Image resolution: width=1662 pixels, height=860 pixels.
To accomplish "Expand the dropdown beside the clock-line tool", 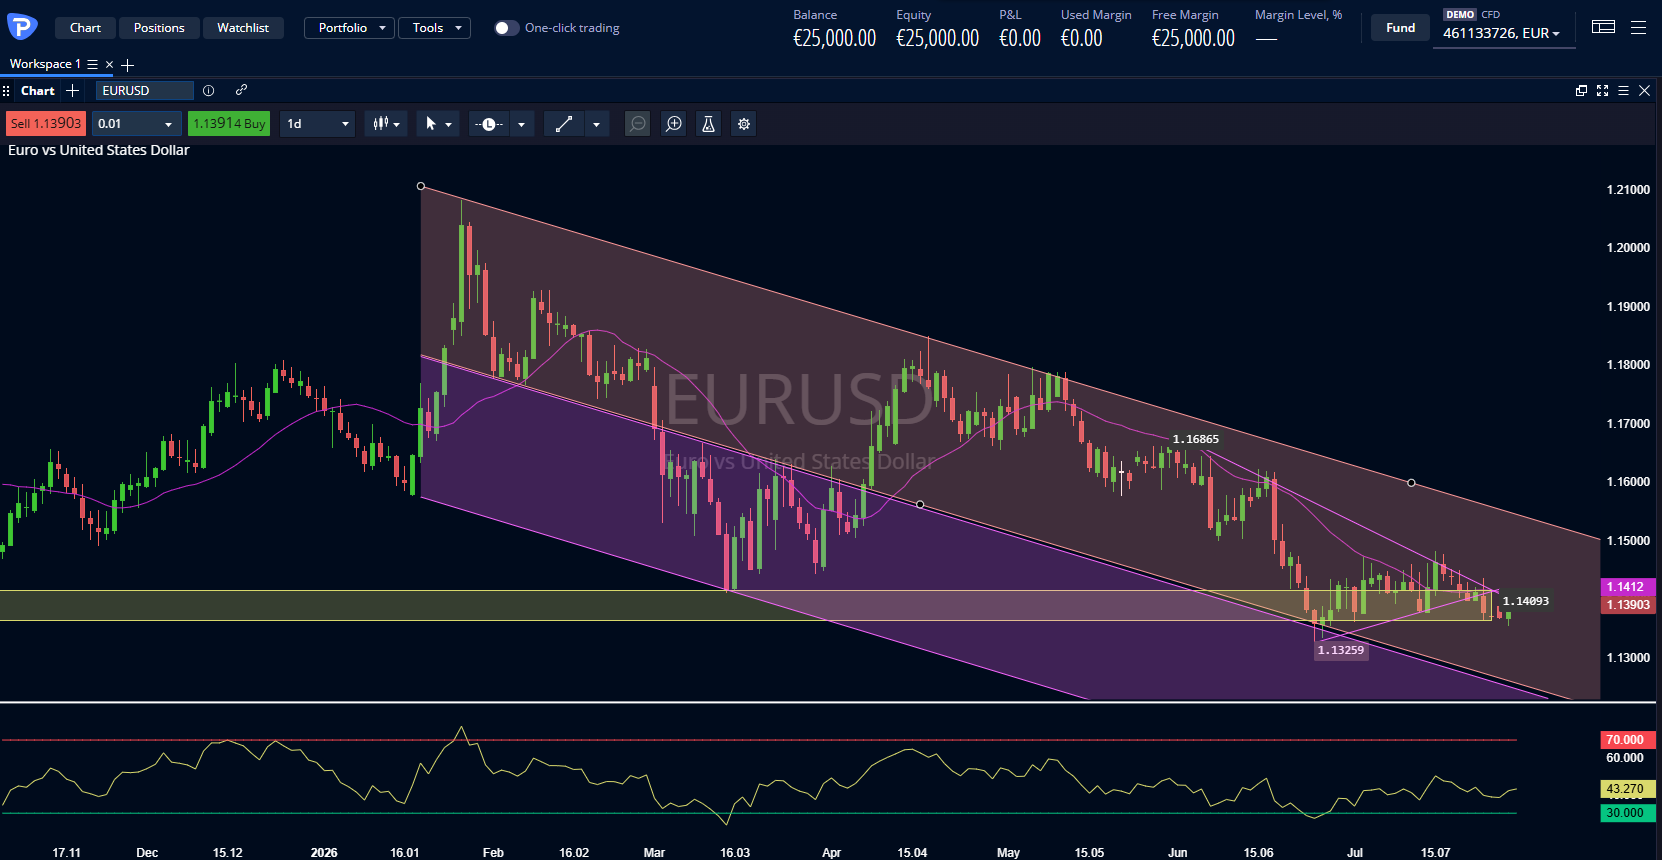I will tap(521, 124).
